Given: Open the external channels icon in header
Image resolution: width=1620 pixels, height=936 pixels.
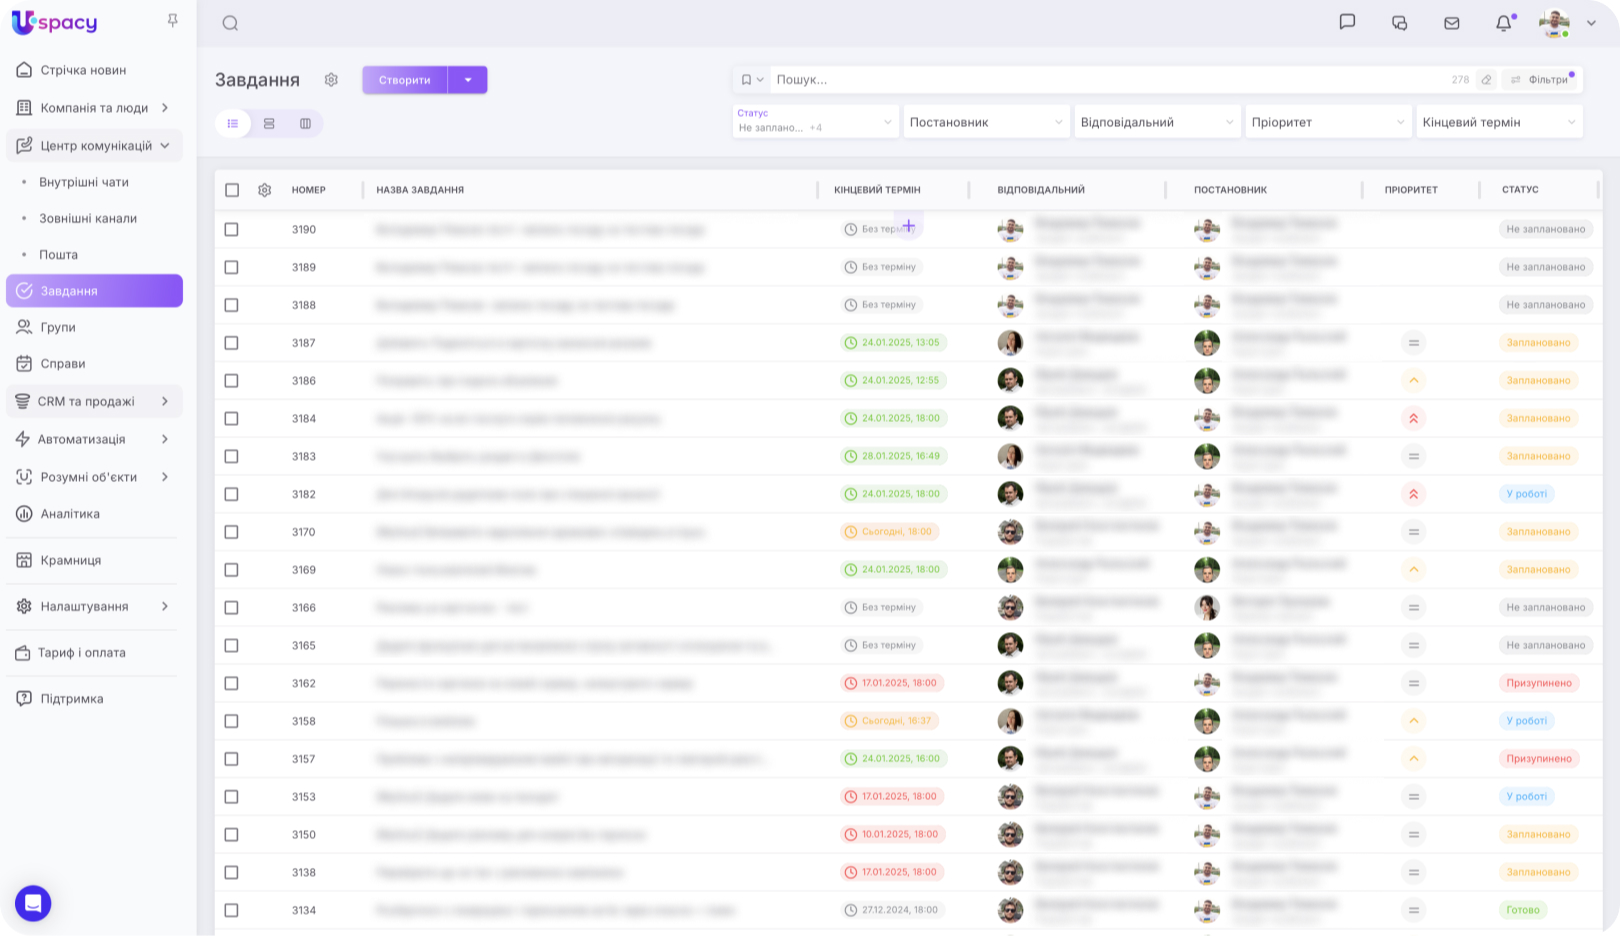Looking at the screenshot, I should (x=1399, y=22).
